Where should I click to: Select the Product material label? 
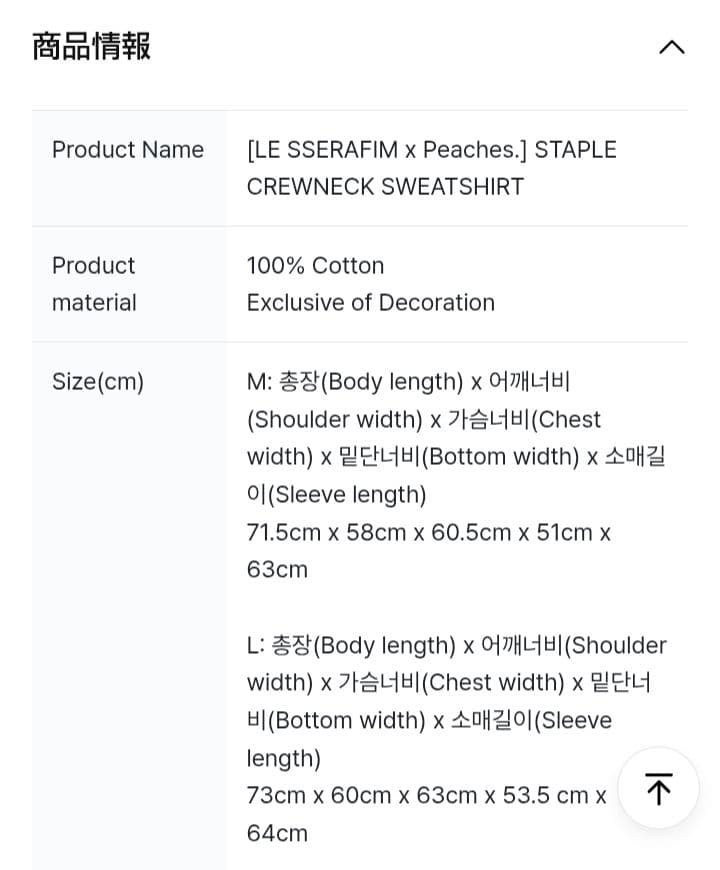click(94, 284)
